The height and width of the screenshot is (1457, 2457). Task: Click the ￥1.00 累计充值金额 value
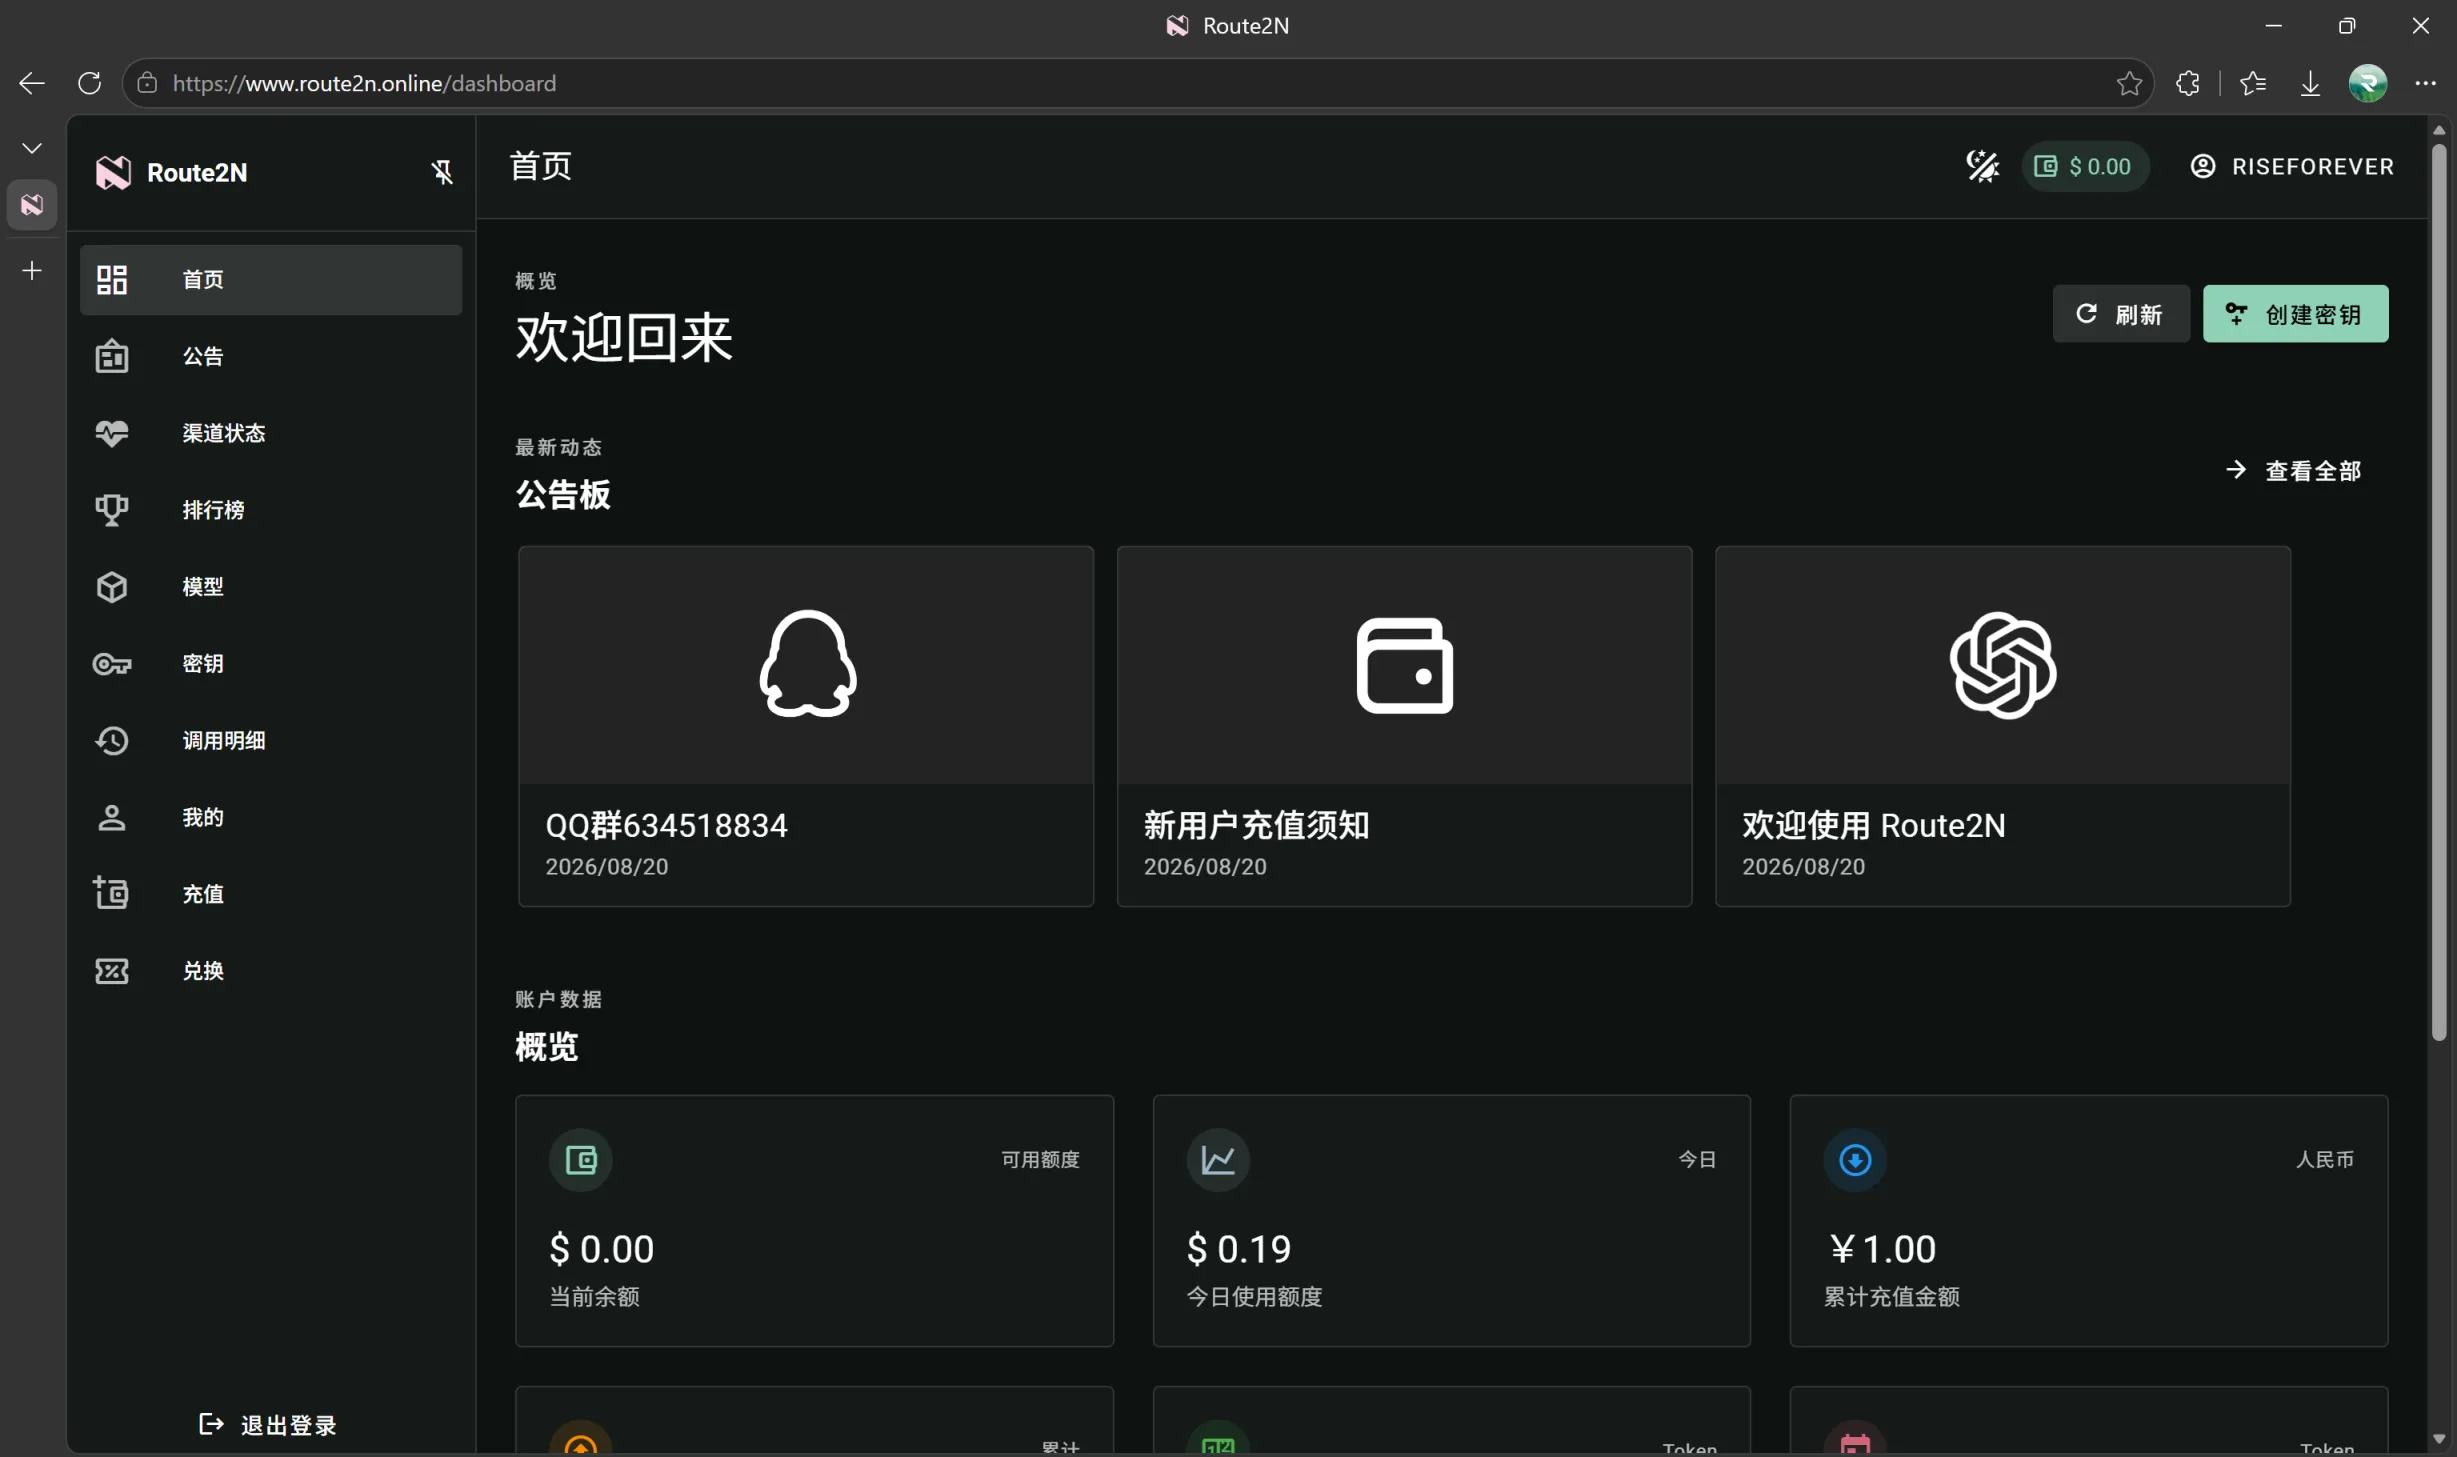point(1881,1249)
